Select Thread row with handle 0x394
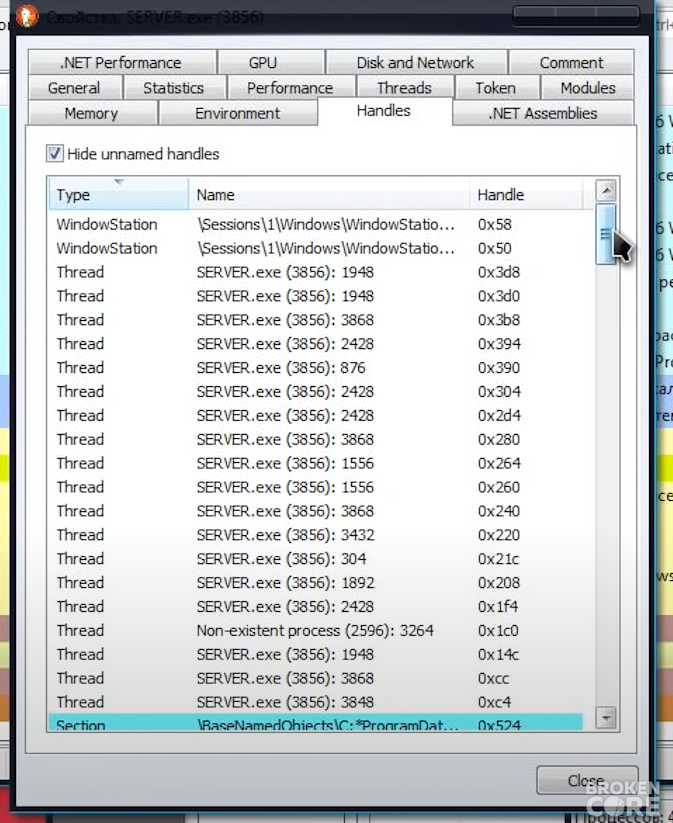 [x=316, y=344]
